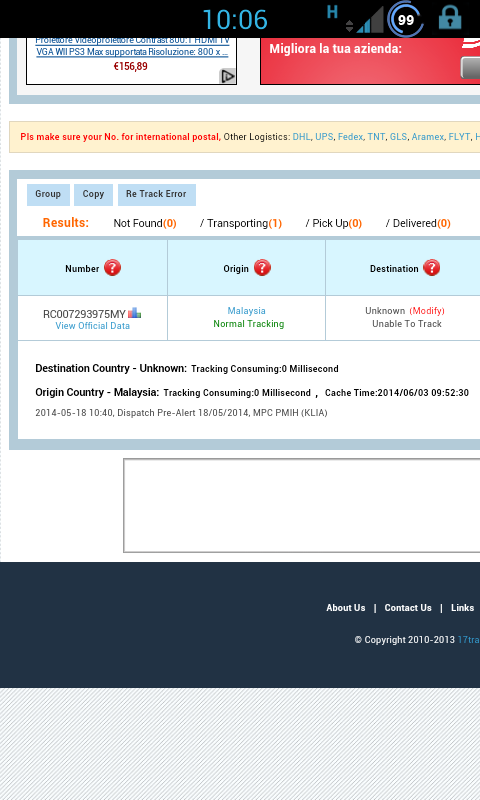Open Contact Us in the footer
480x800 pixels.
(x=408, y=608)
